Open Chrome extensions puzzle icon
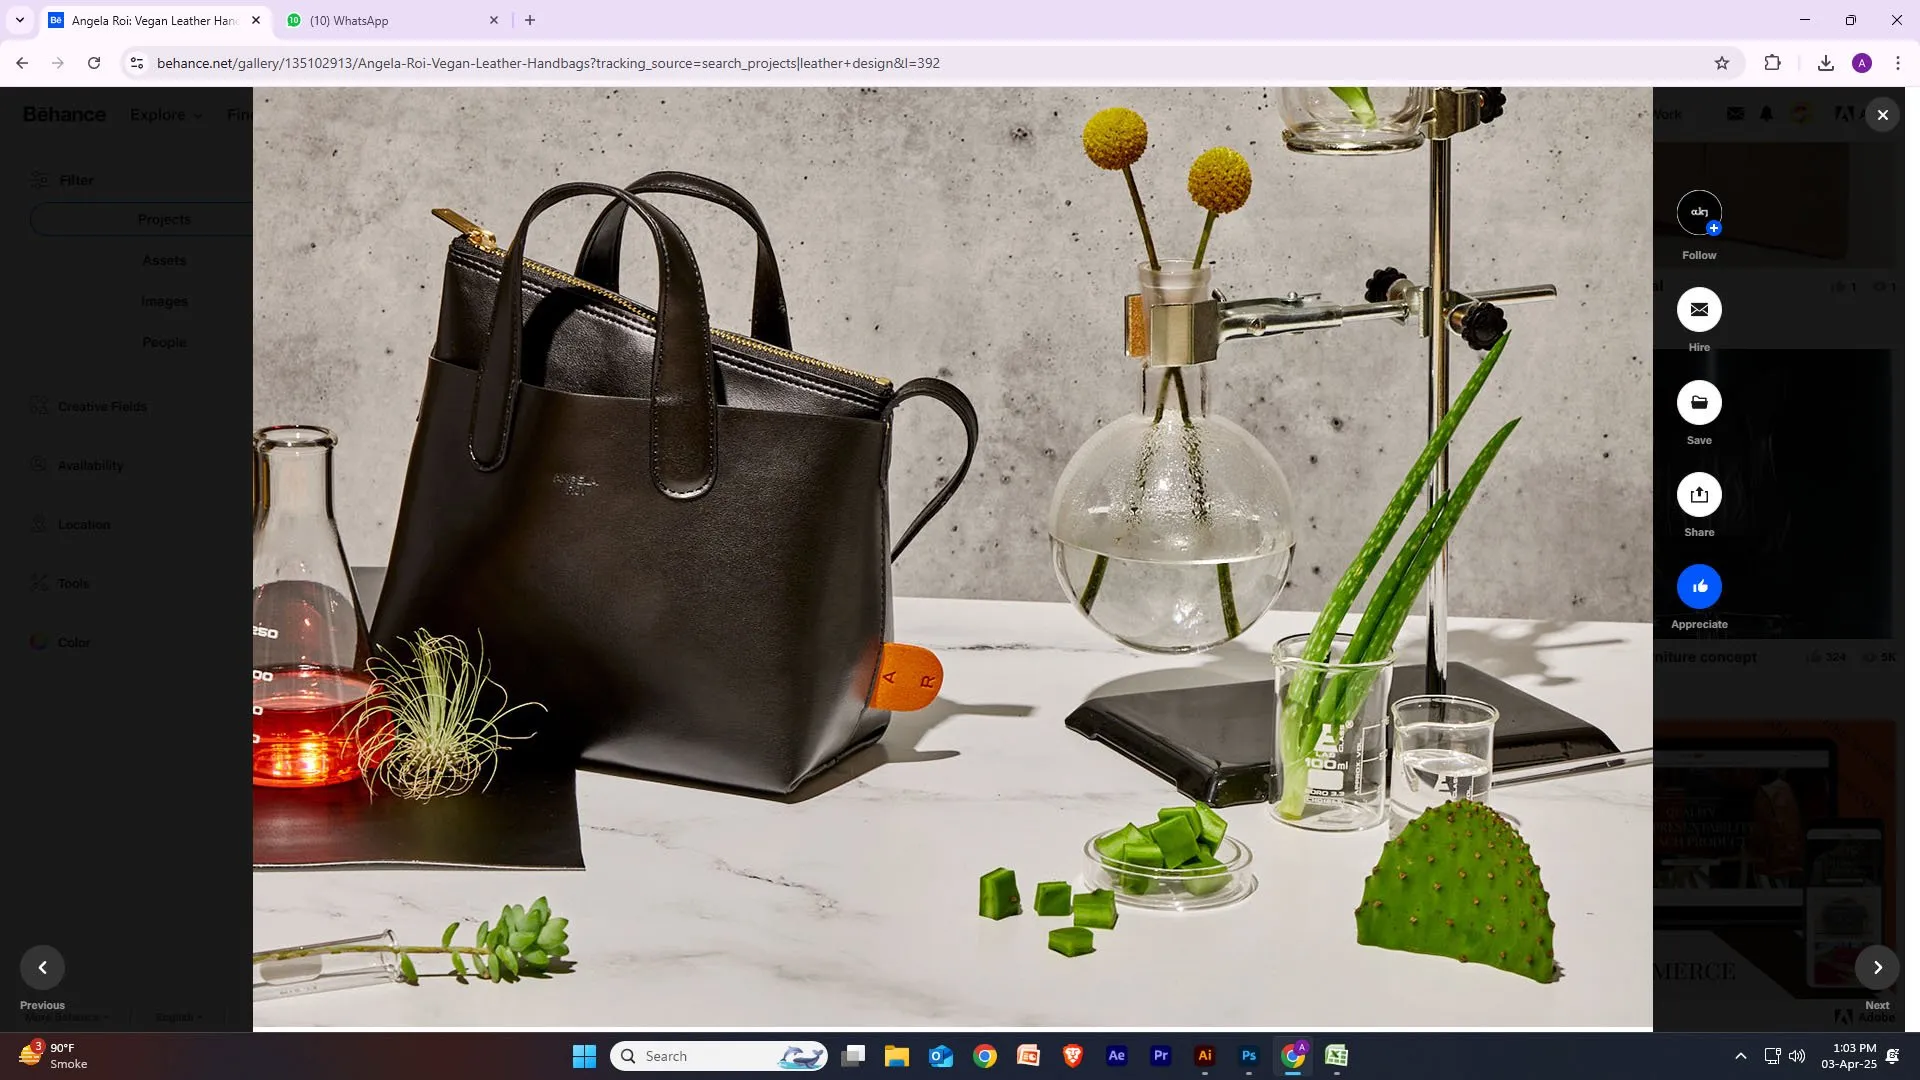 (1772, 63)
